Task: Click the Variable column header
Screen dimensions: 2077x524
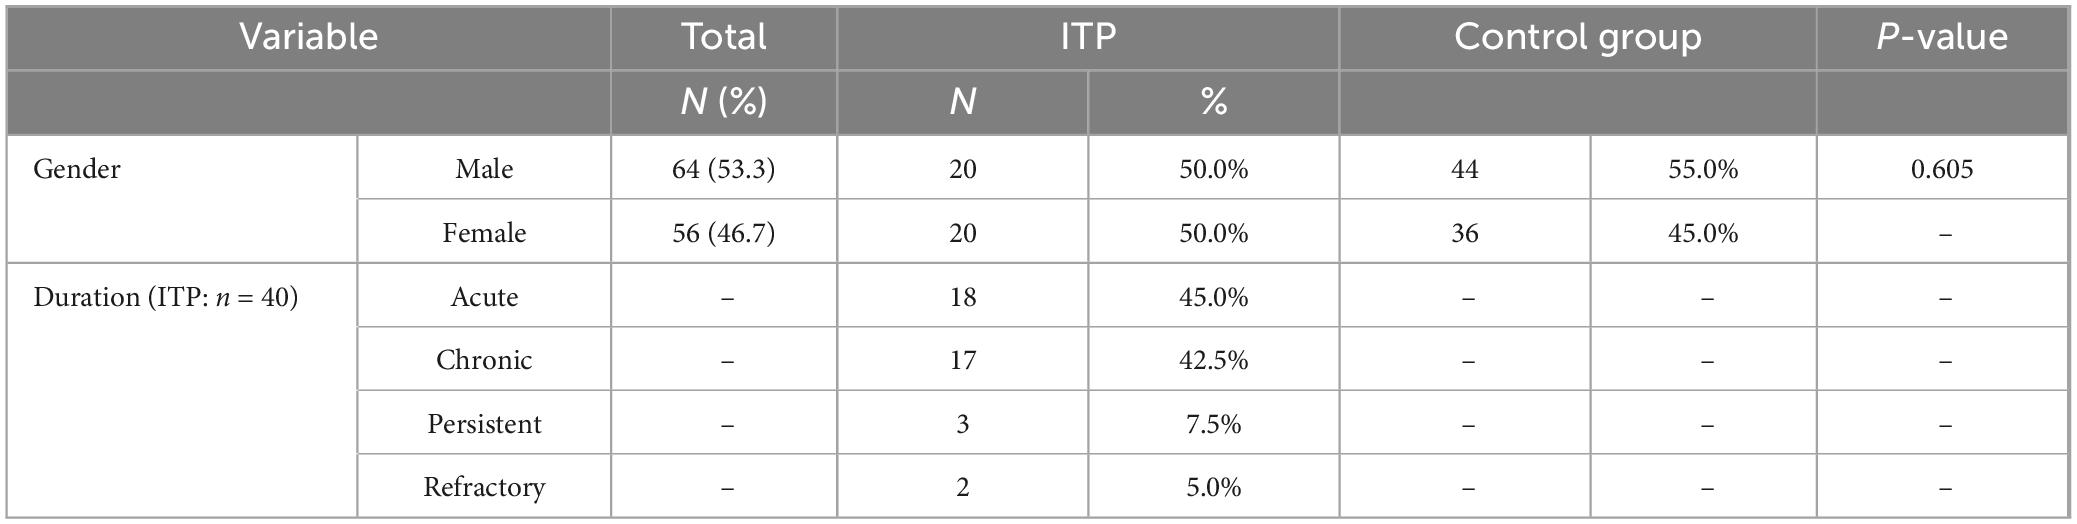Action: tap(308, 37)
